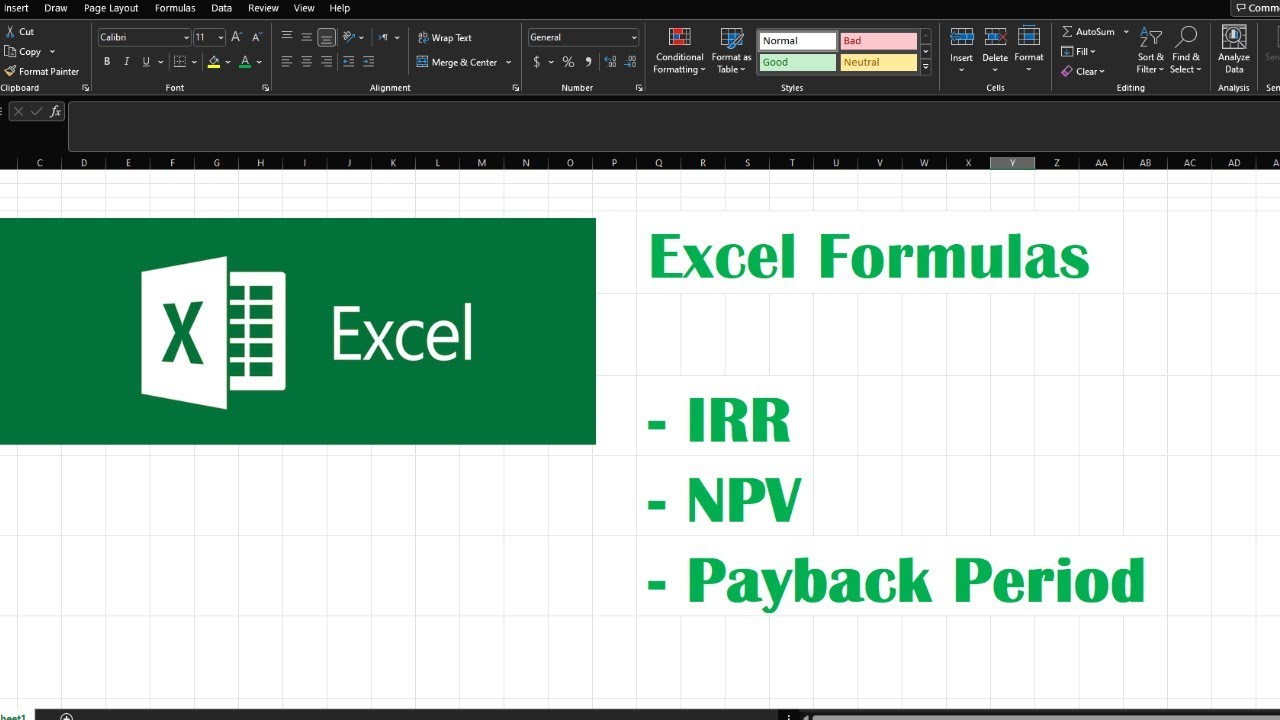Open the Draw ribbon tab
The width and height of the screenshot is (1280, 720).
point(56,8)
